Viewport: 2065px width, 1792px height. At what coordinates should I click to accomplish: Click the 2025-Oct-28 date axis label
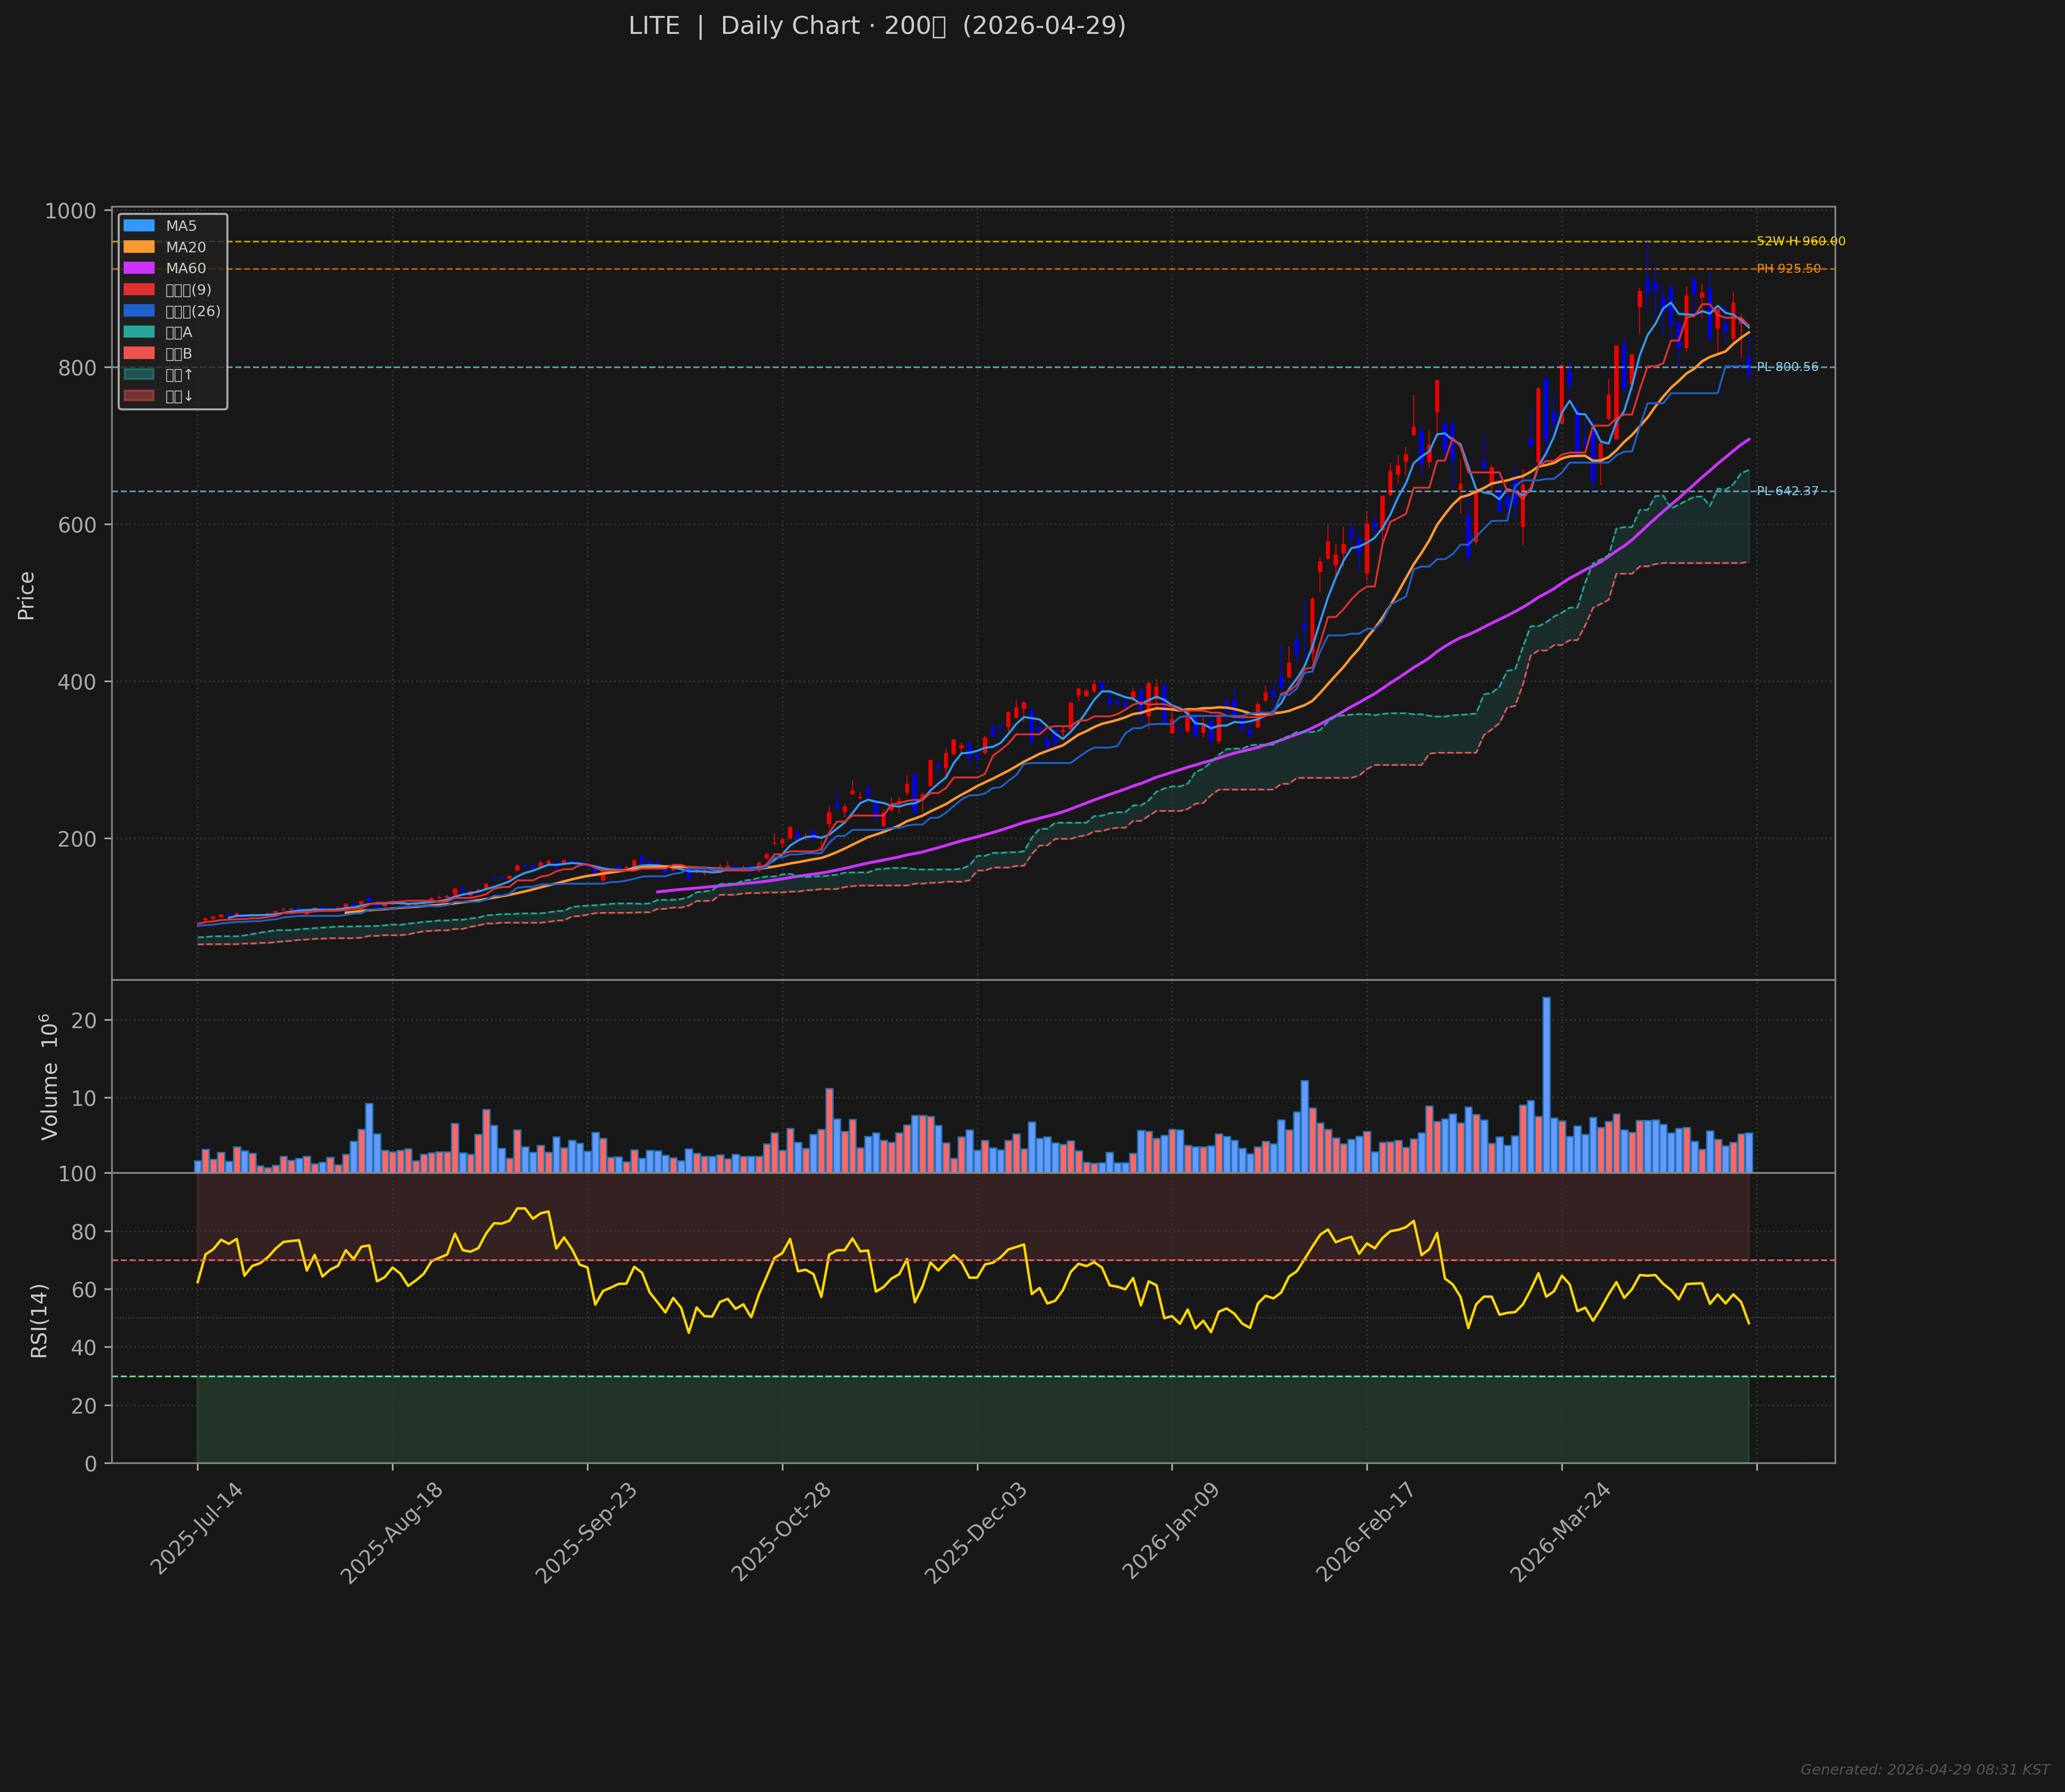[x=783, y=1532]
